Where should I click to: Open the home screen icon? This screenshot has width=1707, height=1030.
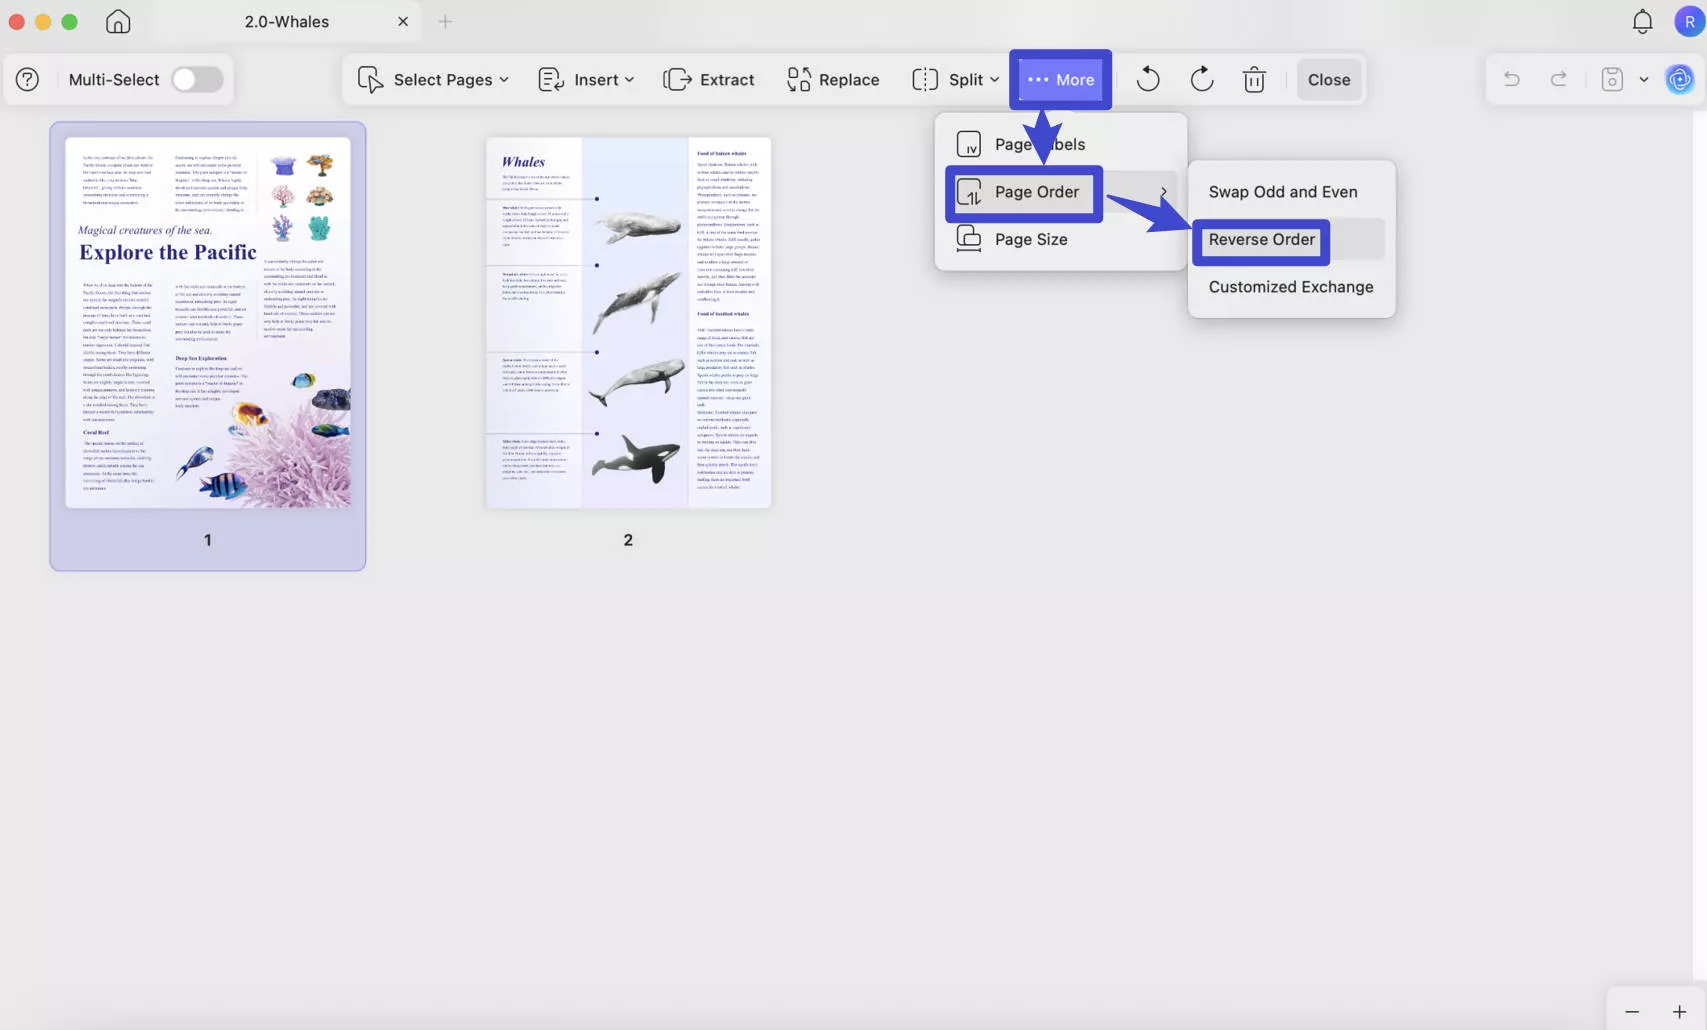pos(118,21)
